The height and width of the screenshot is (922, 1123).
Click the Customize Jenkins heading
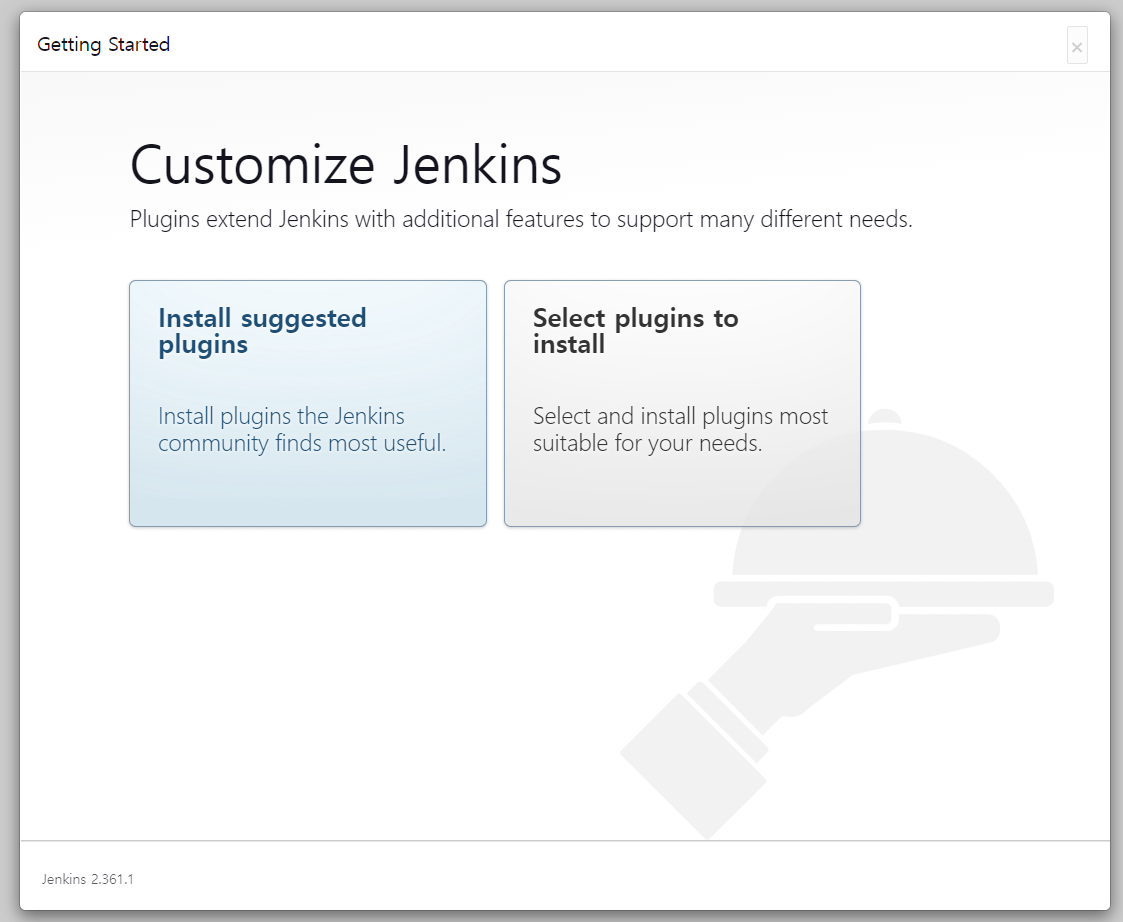tap(346, 165)
